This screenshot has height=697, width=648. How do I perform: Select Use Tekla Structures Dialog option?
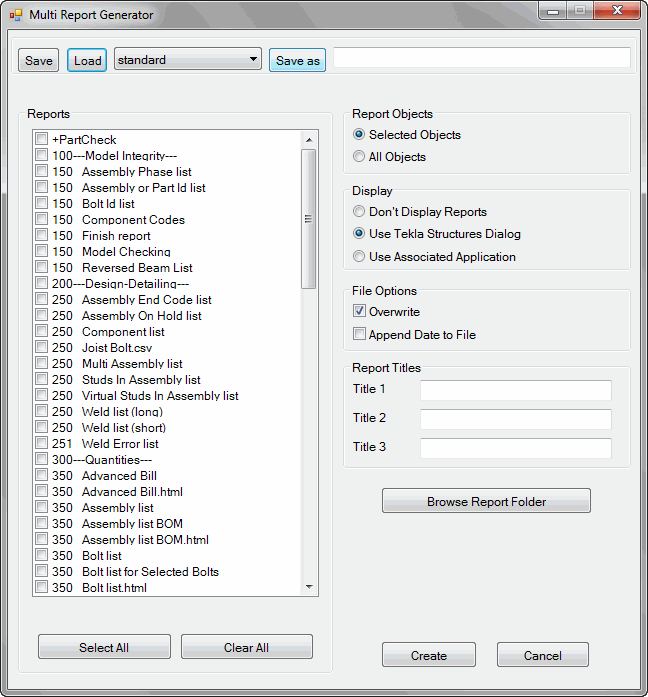[359, 233]
